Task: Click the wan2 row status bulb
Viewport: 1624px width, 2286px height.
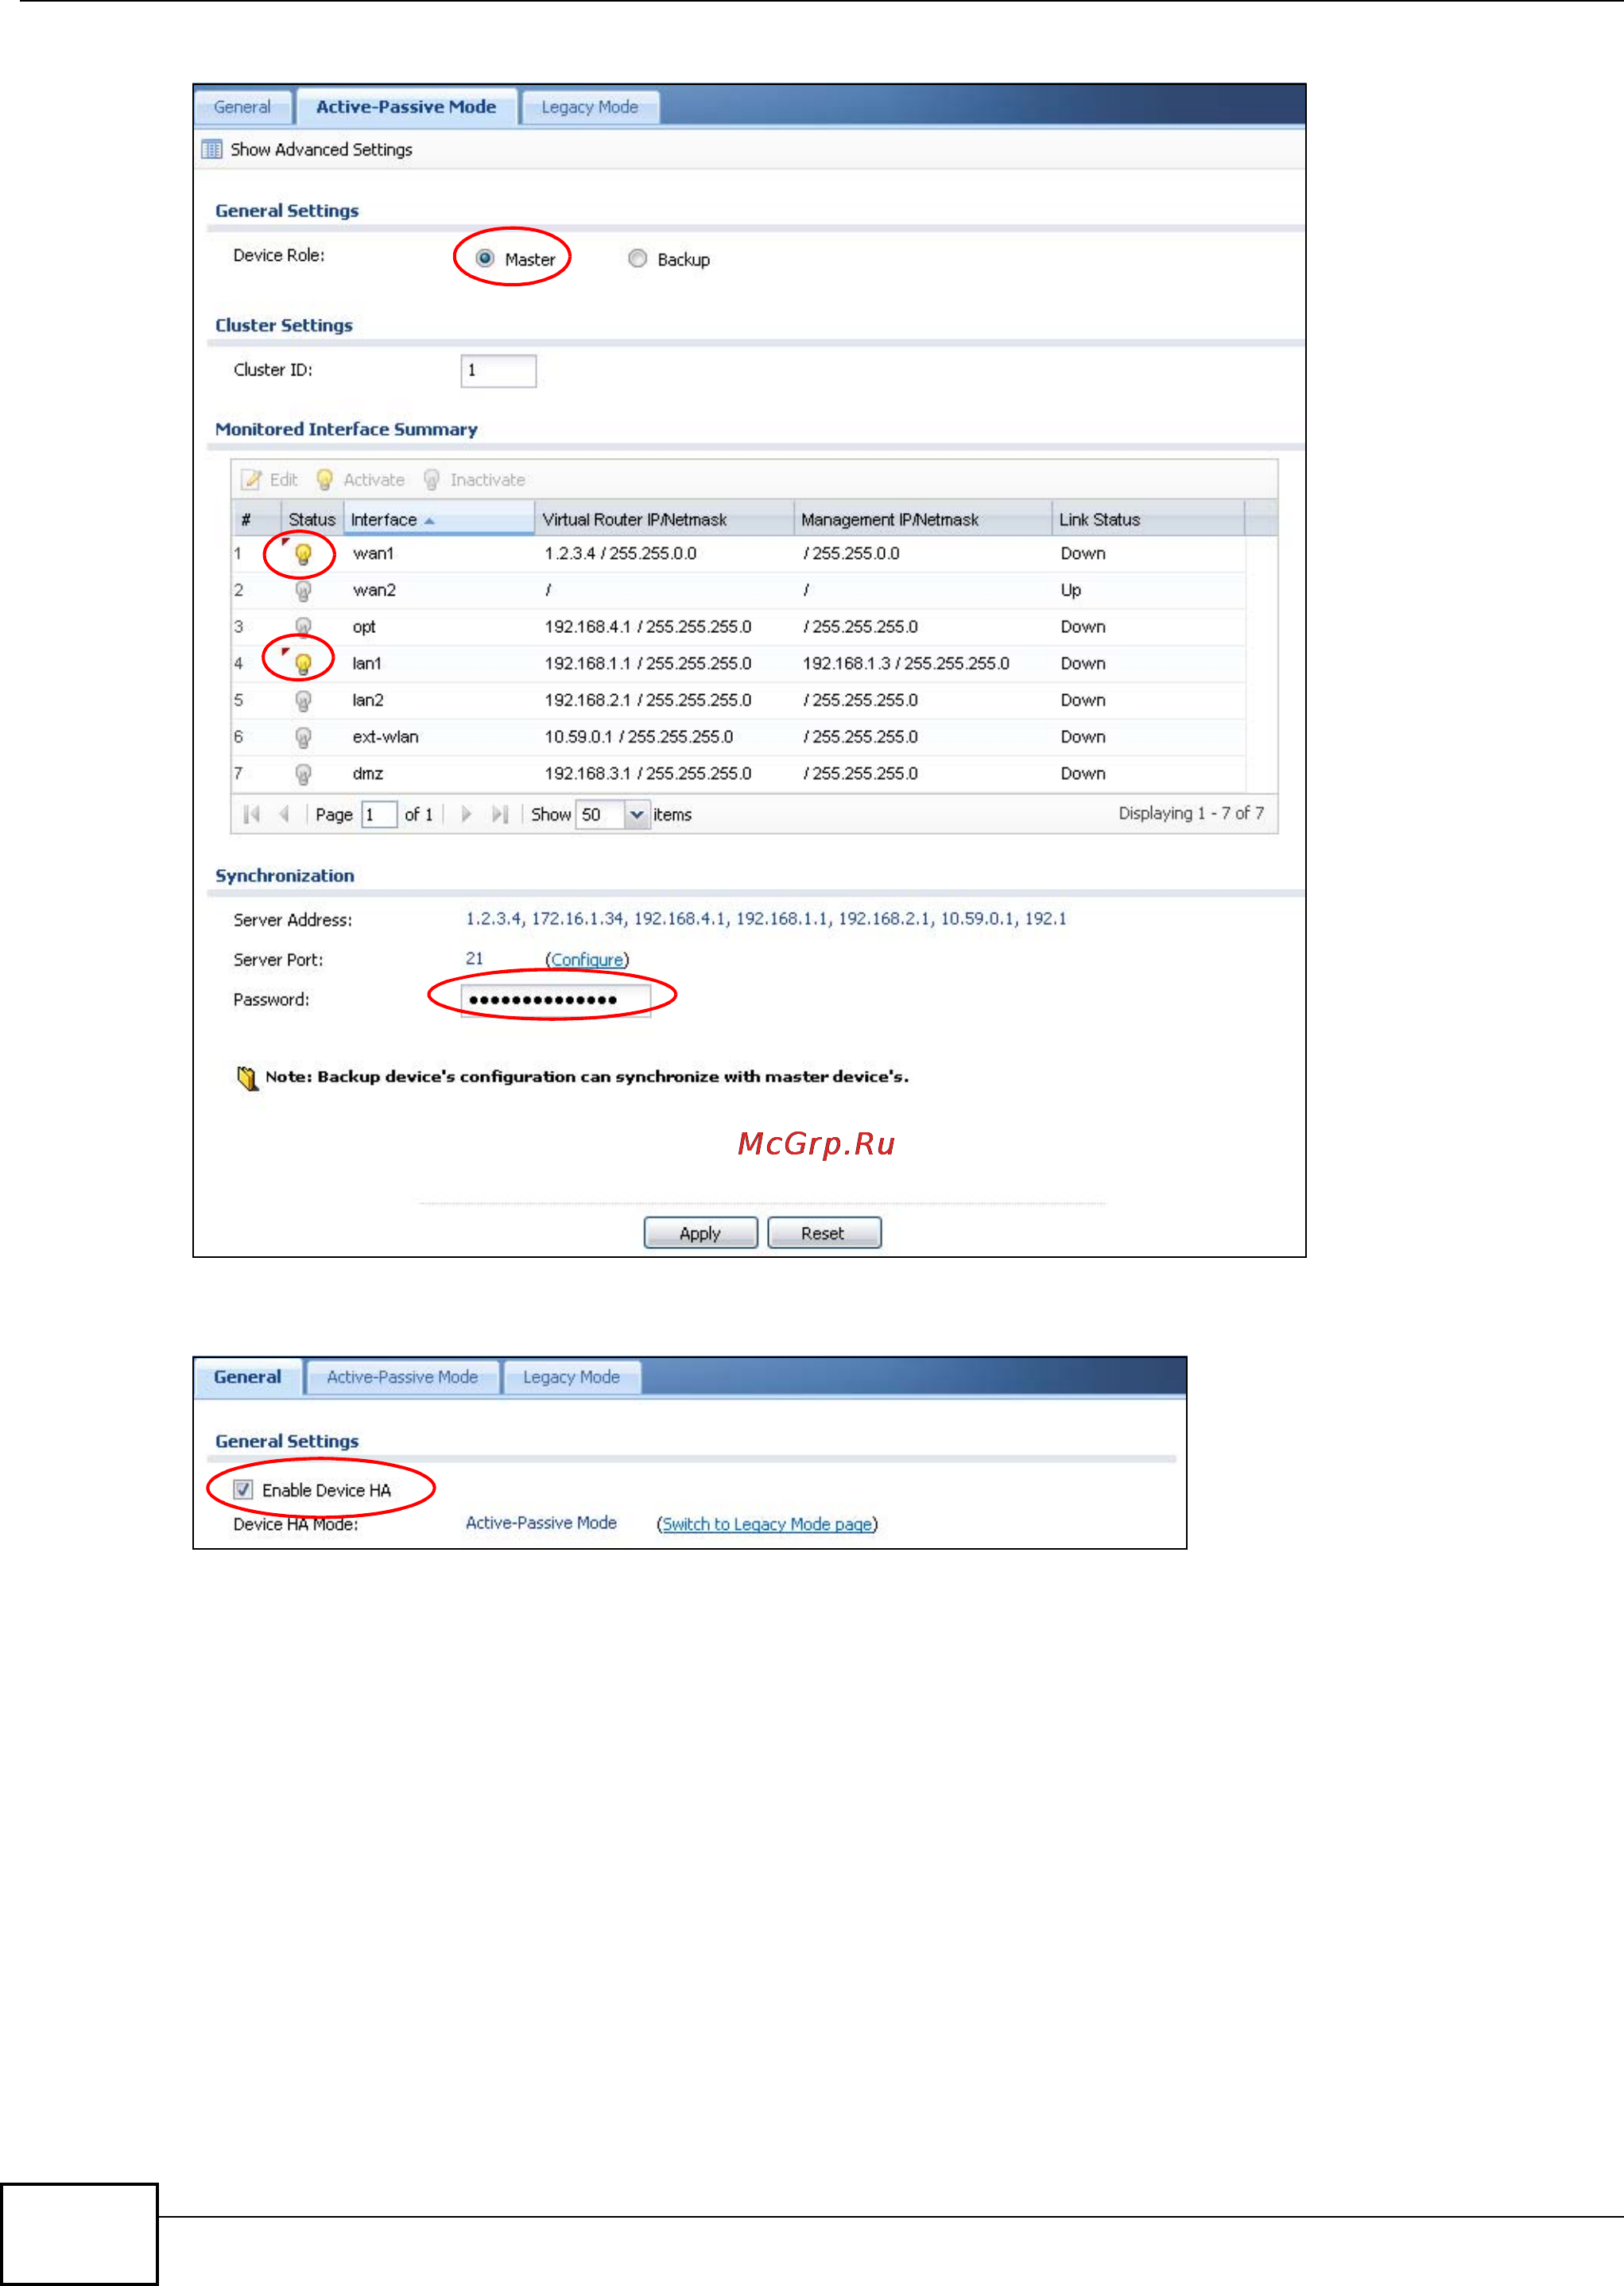Action: coord(303,591)
